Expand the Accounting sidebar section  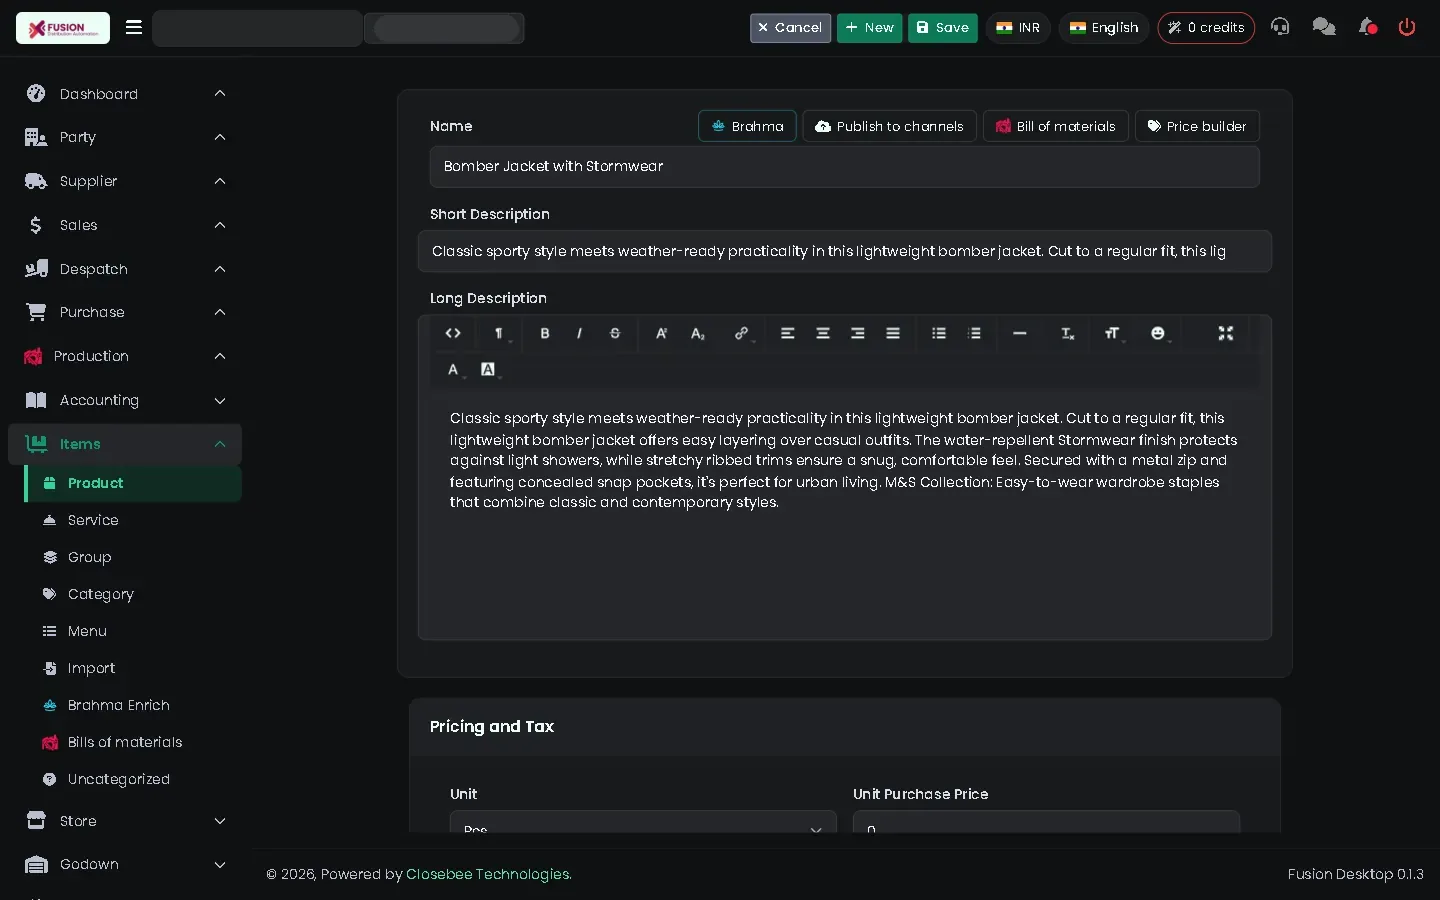[125, 400]
